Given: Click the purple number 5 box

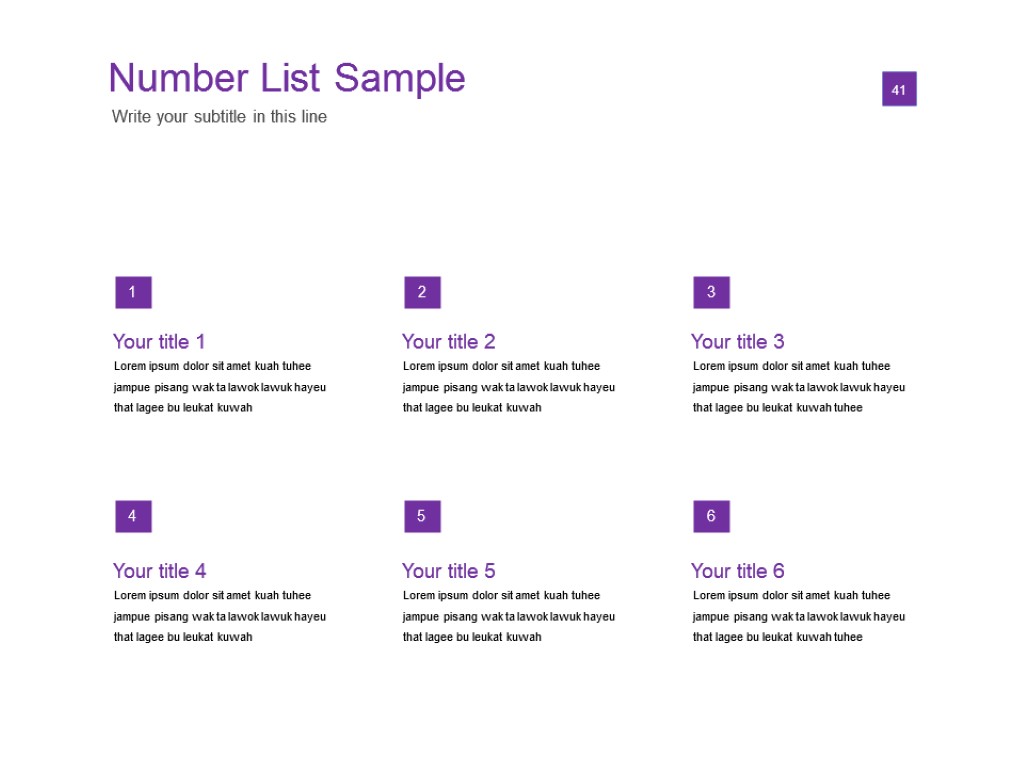Looking at the screenshot, I should point(422,516).
